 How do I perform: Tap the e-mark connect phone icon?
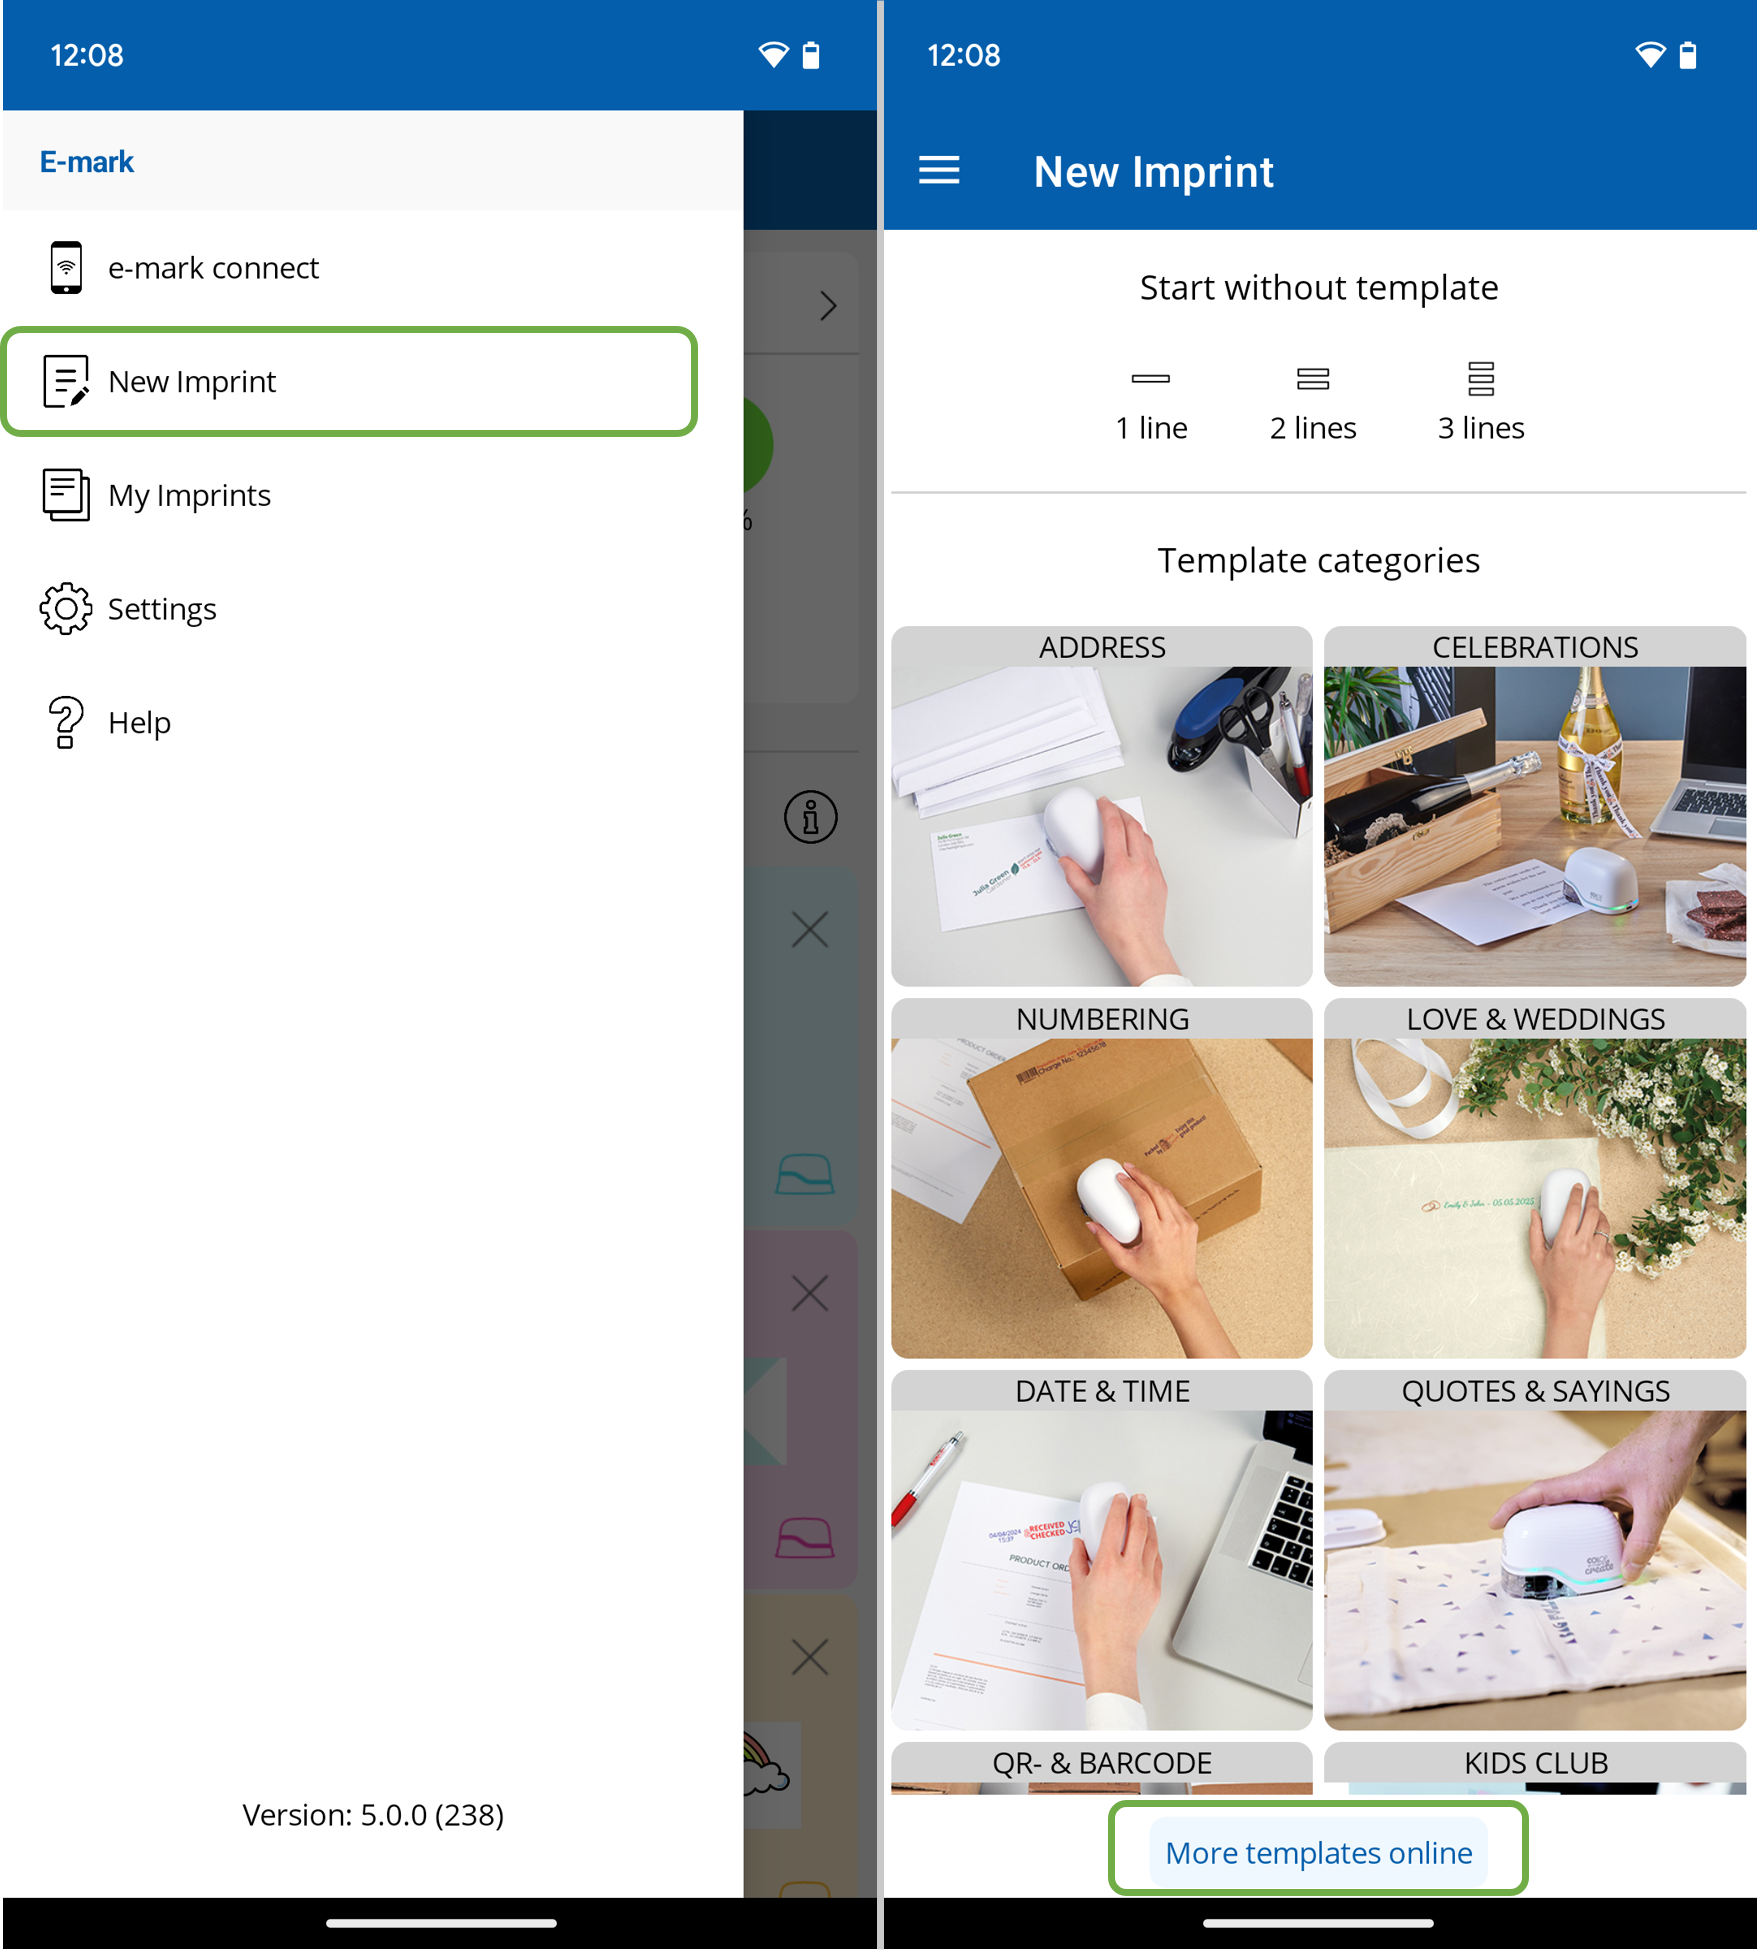pyautogui.click(x=66, y=267)
